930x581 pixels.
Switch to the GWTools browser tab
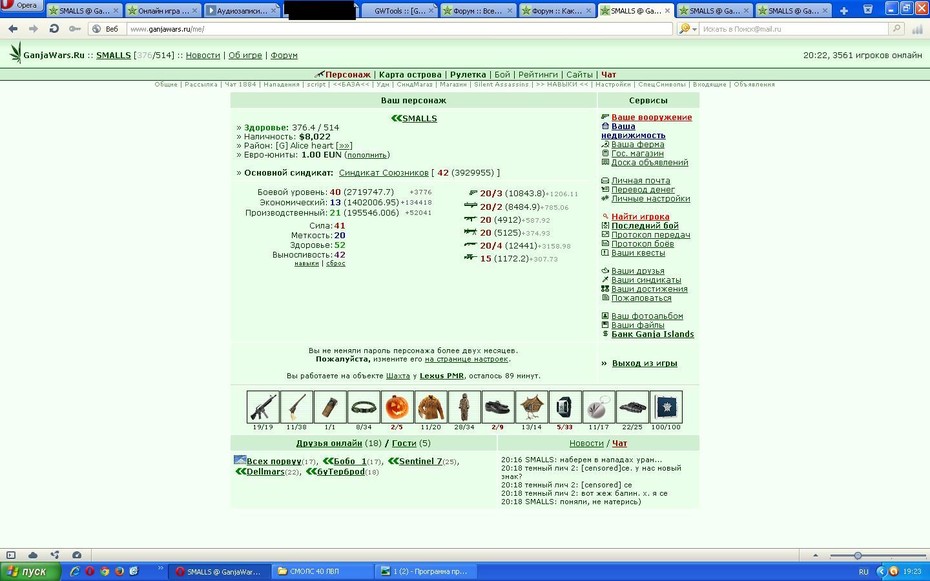point(400,11)
